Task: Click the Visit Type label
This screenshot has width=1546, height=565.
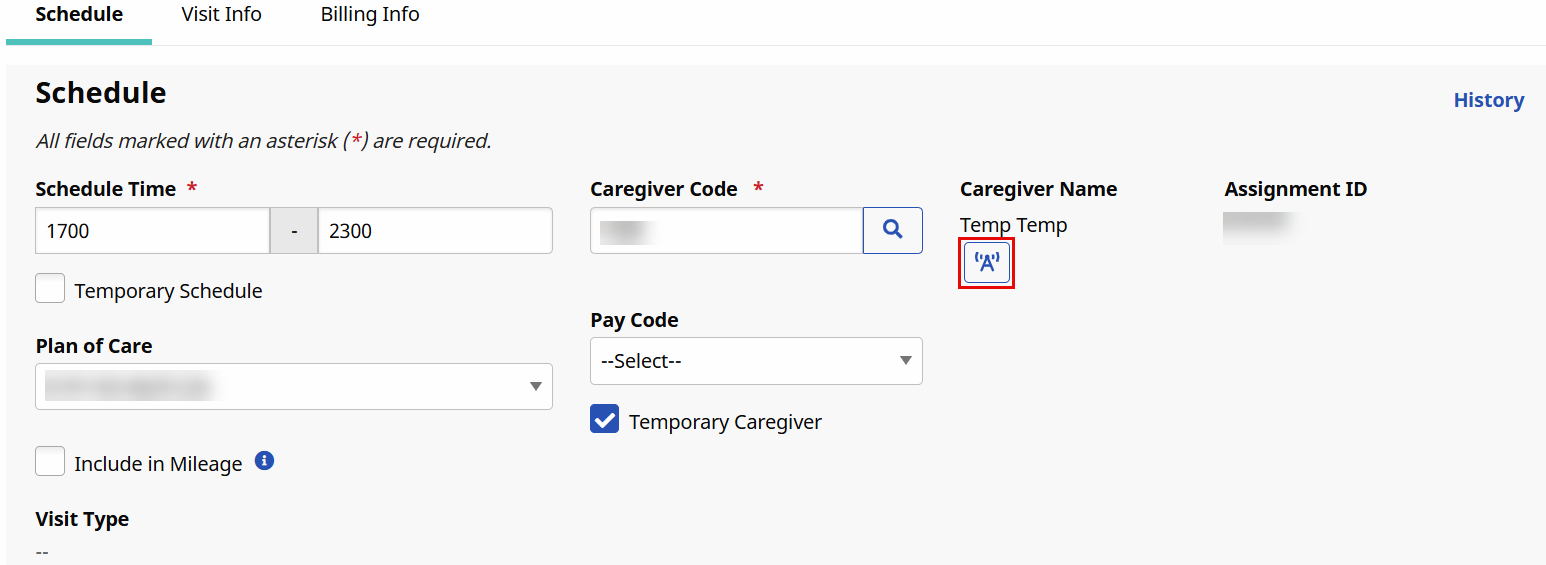Action: coord(82,519)
